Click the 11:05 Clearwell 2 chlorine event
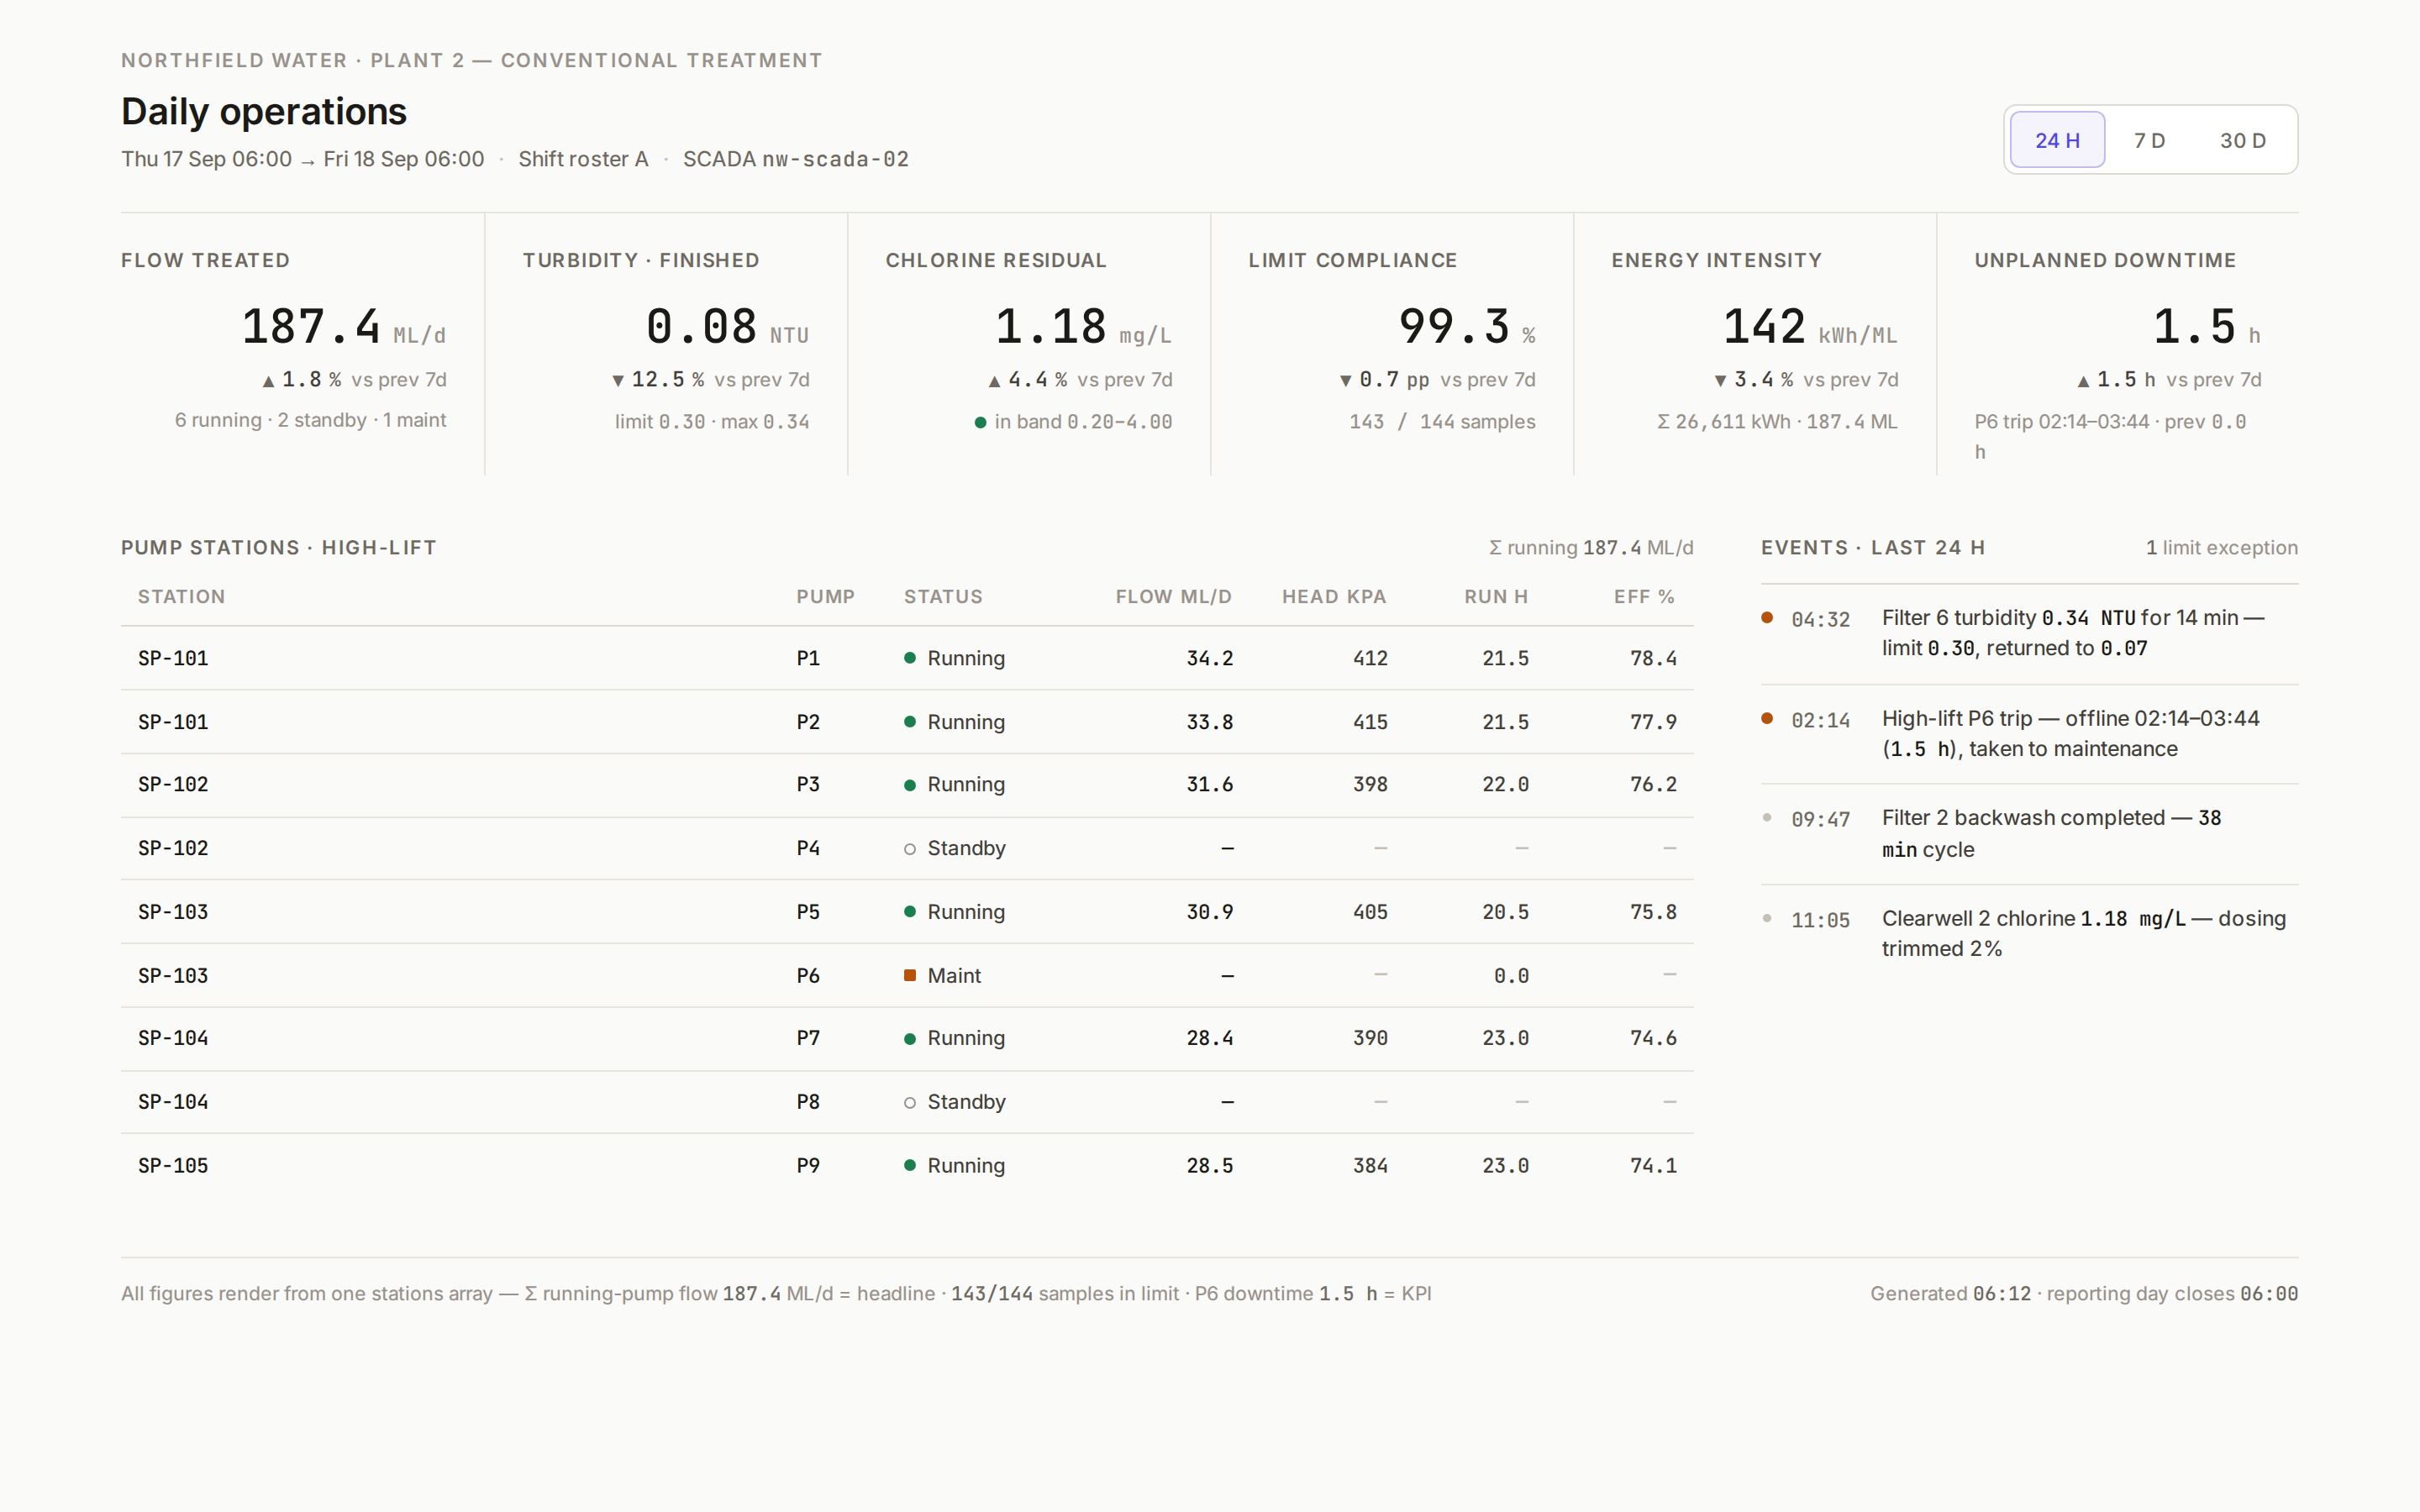This screenshot has height=1512, width=2420. [2029, 934]
